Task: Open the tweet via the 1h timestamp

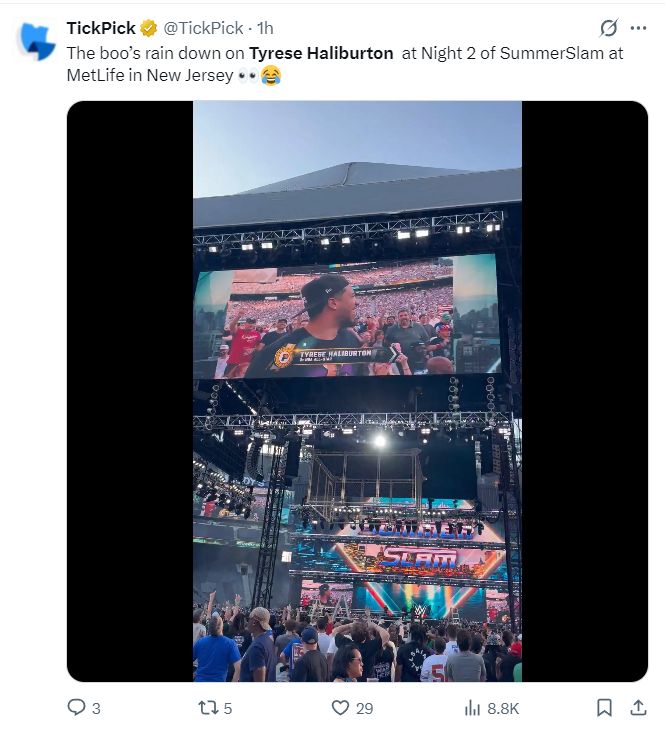Action: [265, 28]
